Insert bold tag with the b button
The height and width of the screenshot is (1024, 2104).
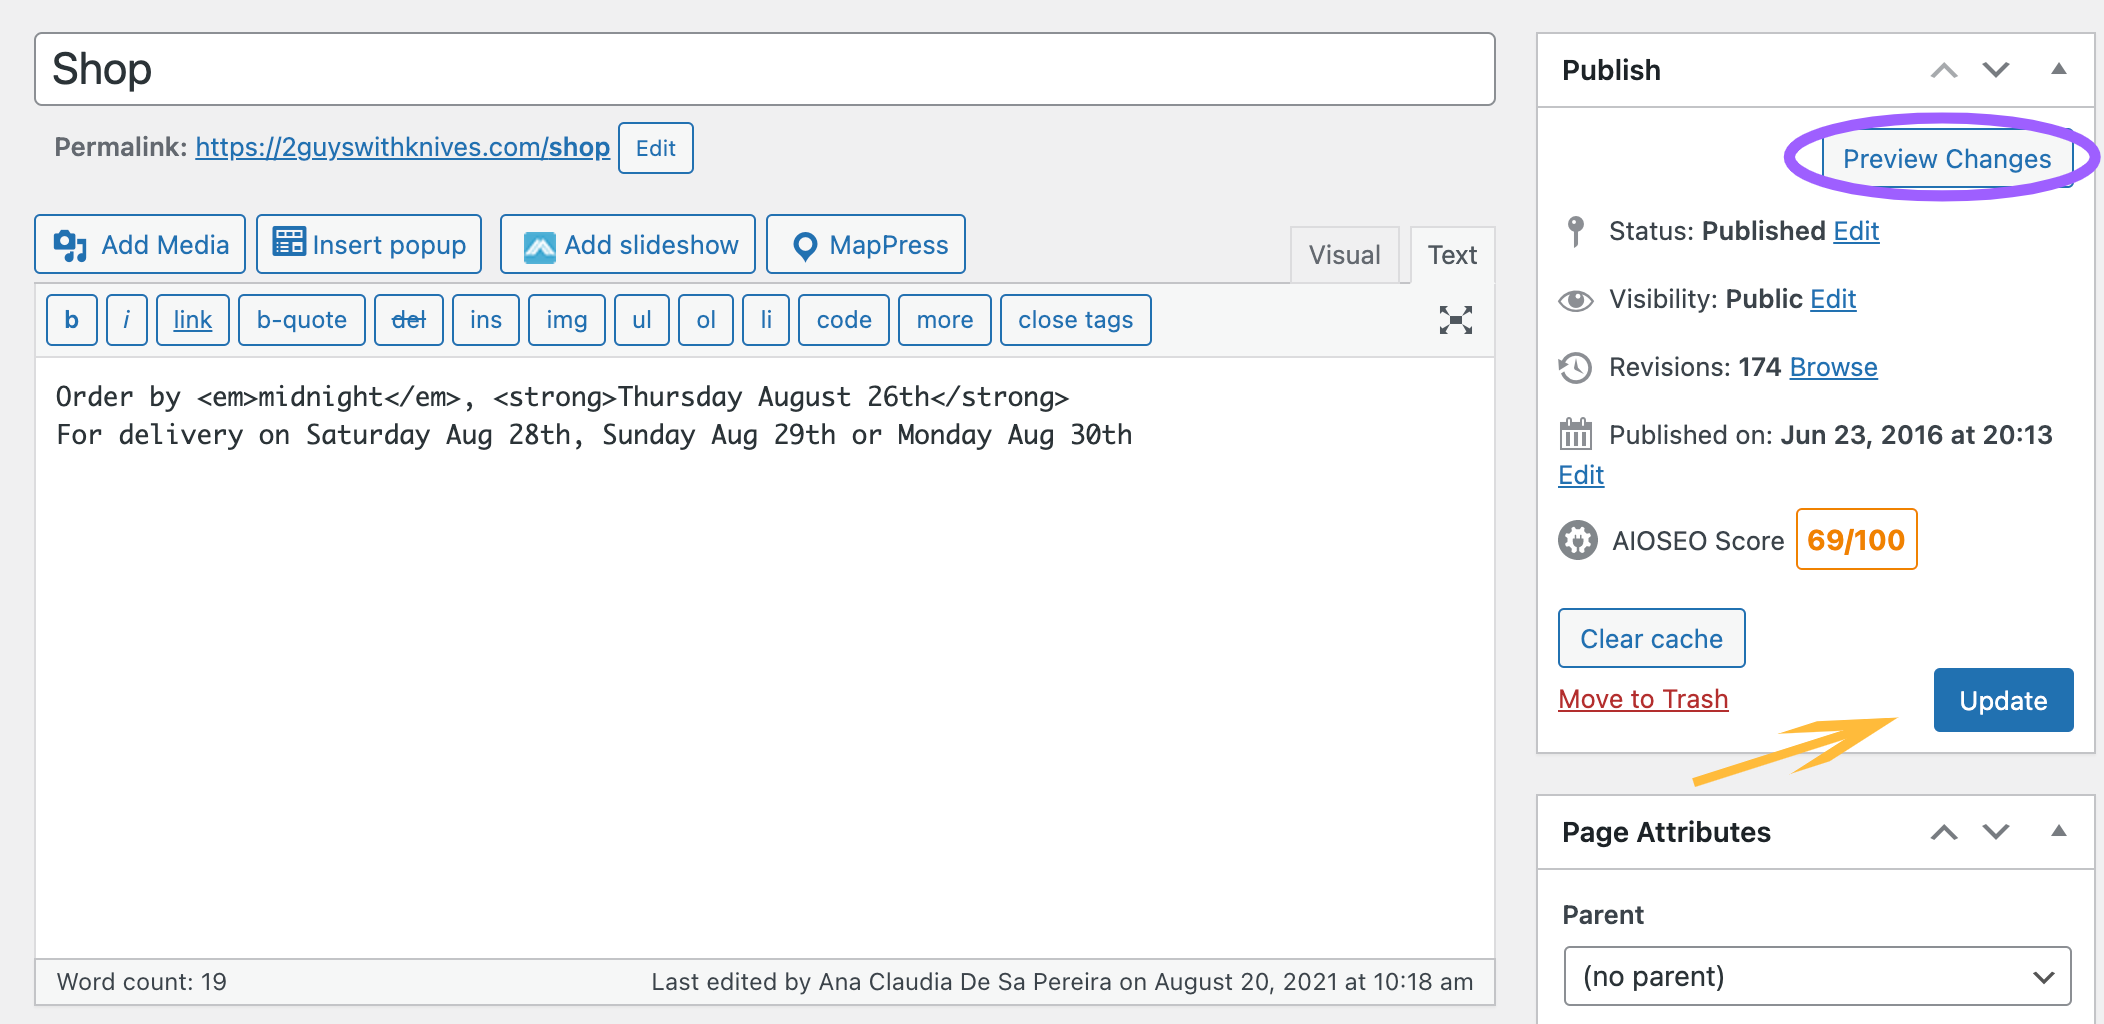pos(72,320)
